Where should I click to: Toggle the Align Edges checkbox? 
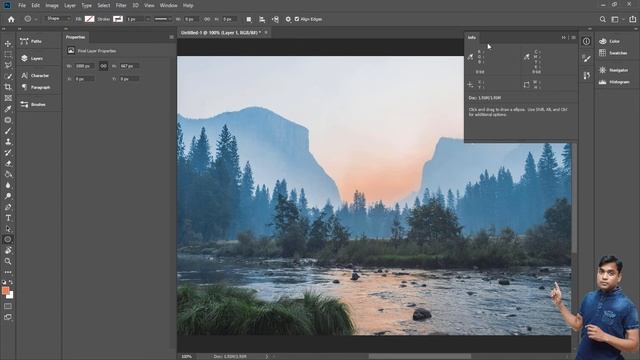[297, 19]
